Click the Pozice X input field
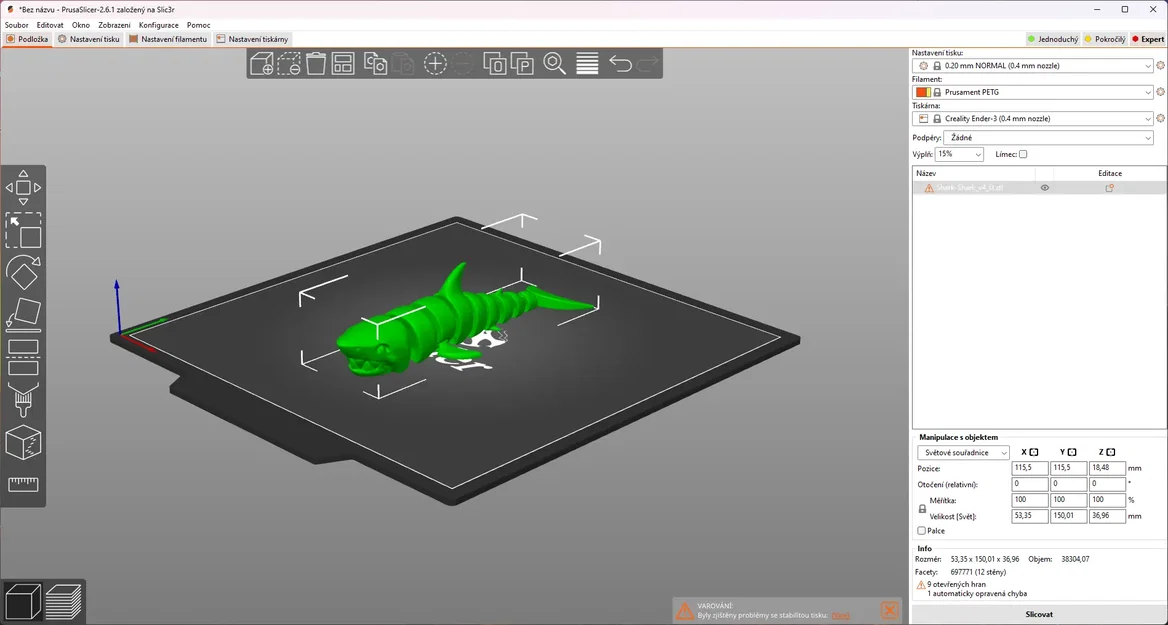 point(1029,469)
